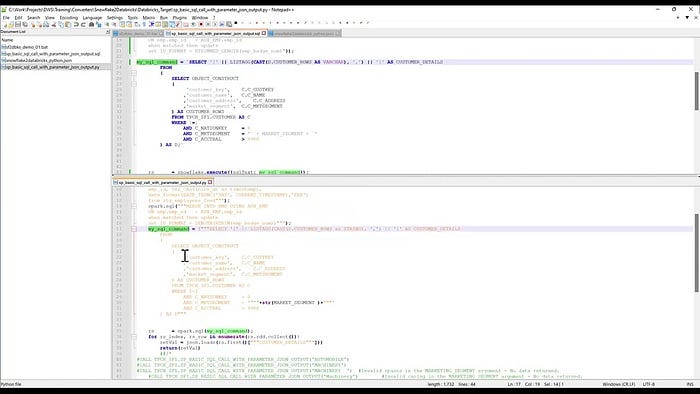Image resolution: width=700 pixels, height=394 pixels.
Task: Click upper pane vertical scrollbar thumb
Action: pos(696,91)
